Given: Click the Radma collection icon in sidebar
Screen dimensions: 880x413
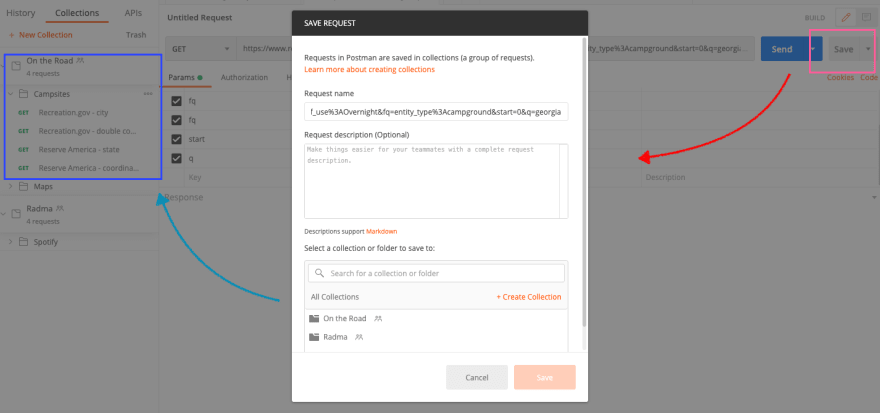Looking at the screenshot, I should [x=16, y=213].
